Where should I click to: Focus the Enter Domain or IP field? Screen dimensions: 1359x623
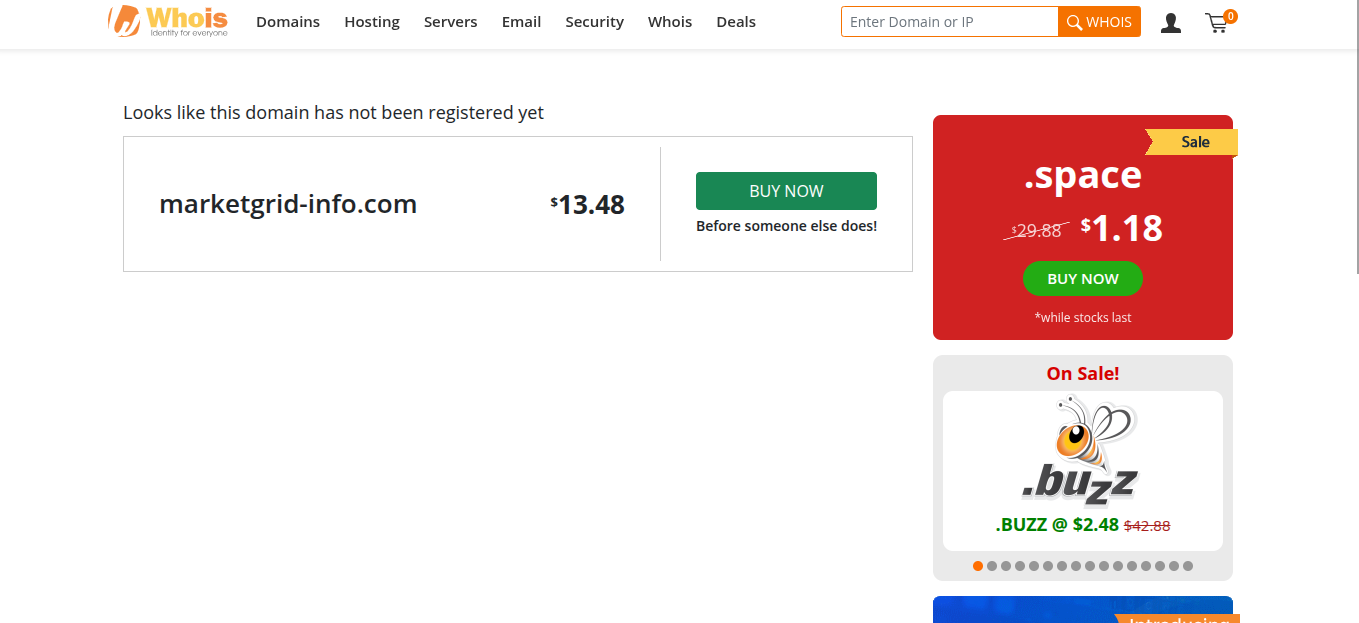pos(949,22)
